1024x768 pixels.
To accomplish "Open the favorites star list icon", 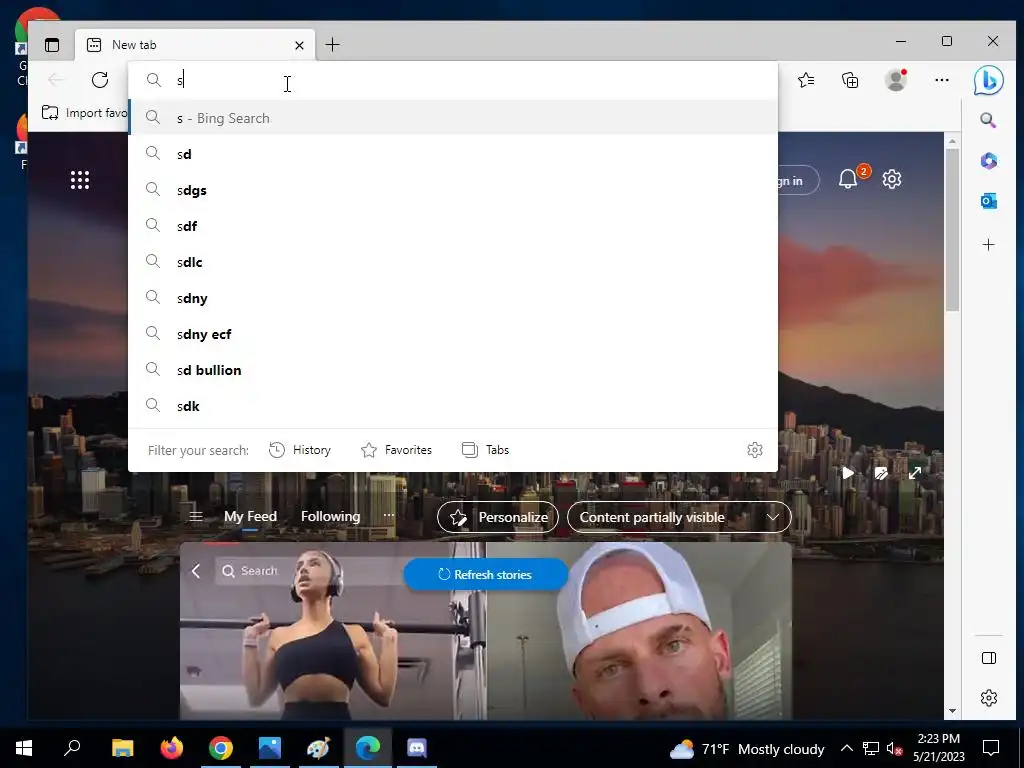I will [806, 80].
